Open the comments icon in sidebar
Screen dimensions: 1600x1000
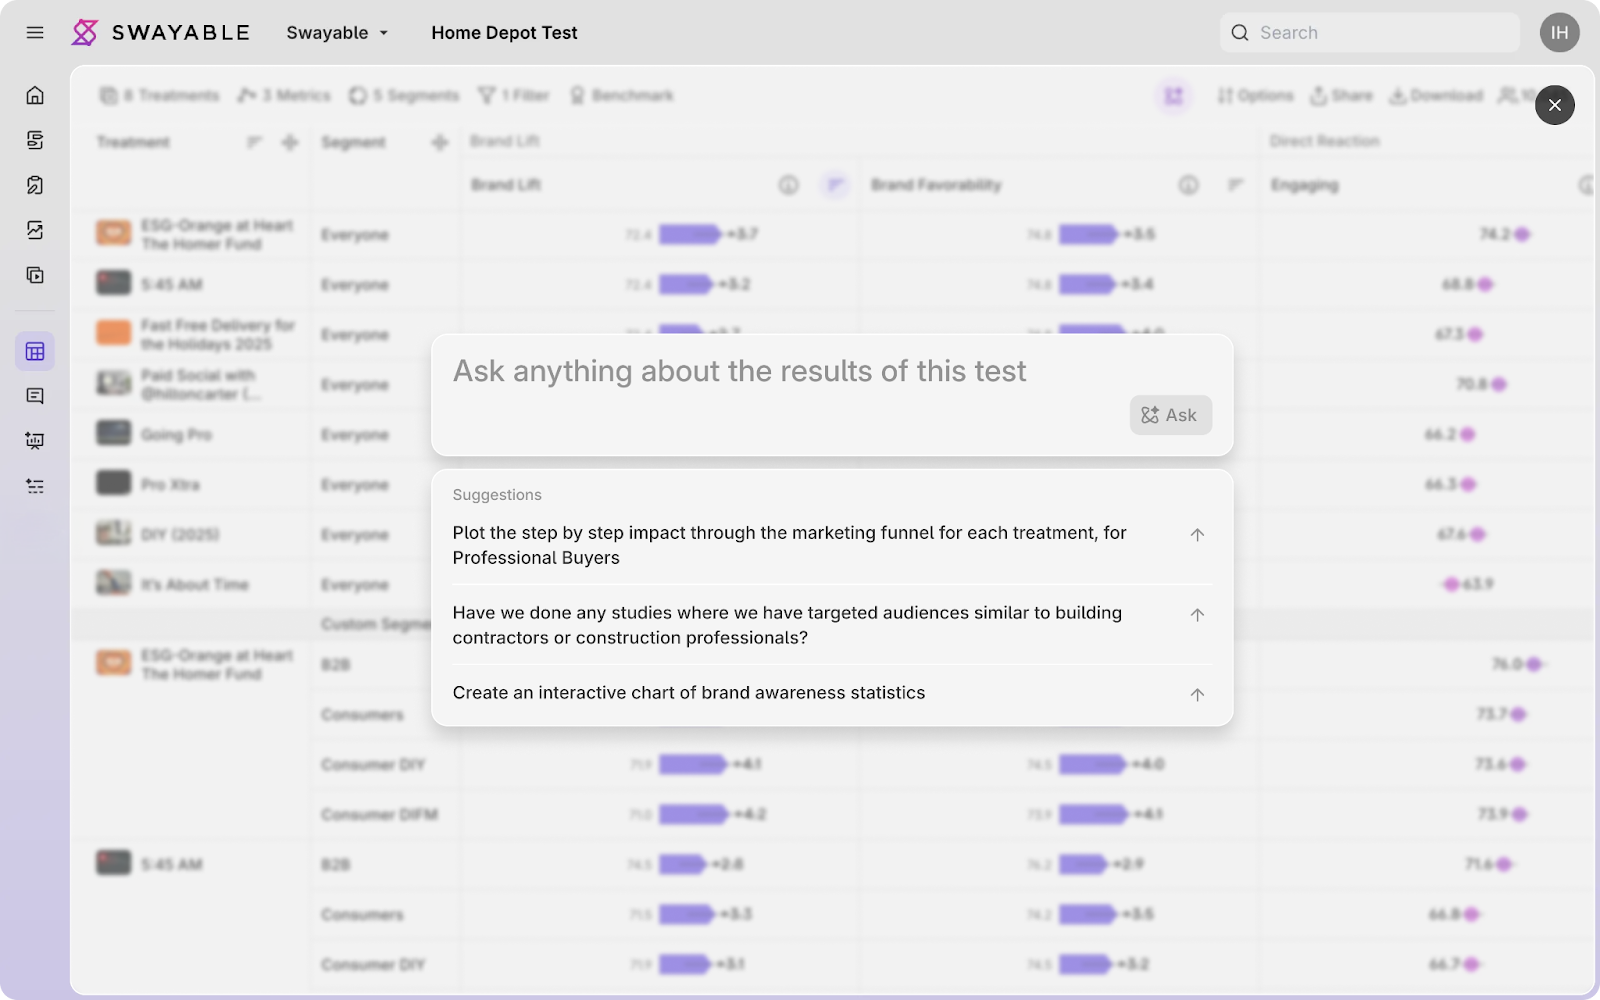35,396
